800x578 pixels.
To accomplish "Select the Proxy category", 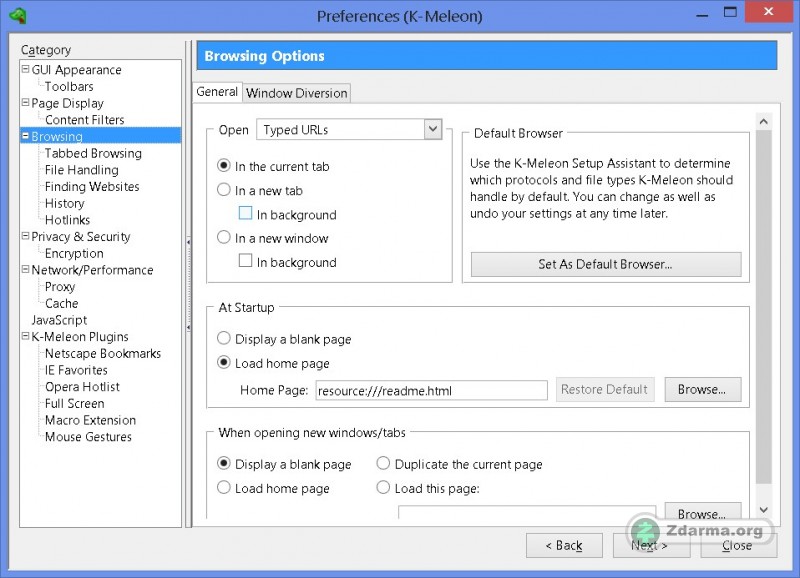I will (x=60, y=287).
